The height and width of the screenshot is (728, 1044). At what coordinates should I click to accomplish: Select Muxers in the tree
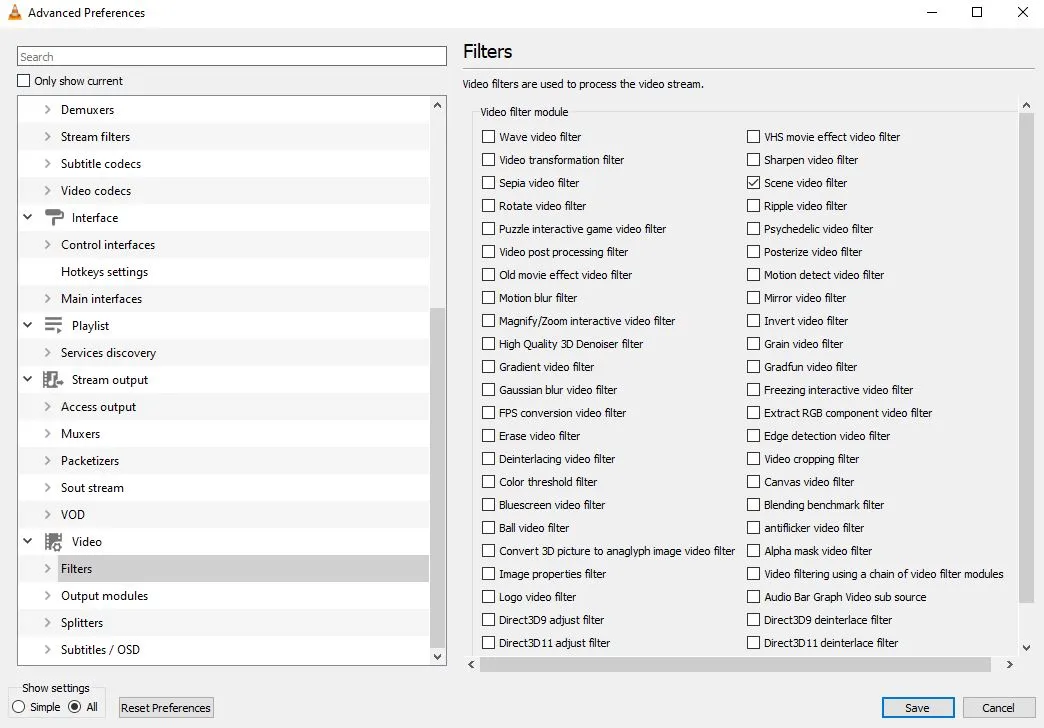point(81,434)
